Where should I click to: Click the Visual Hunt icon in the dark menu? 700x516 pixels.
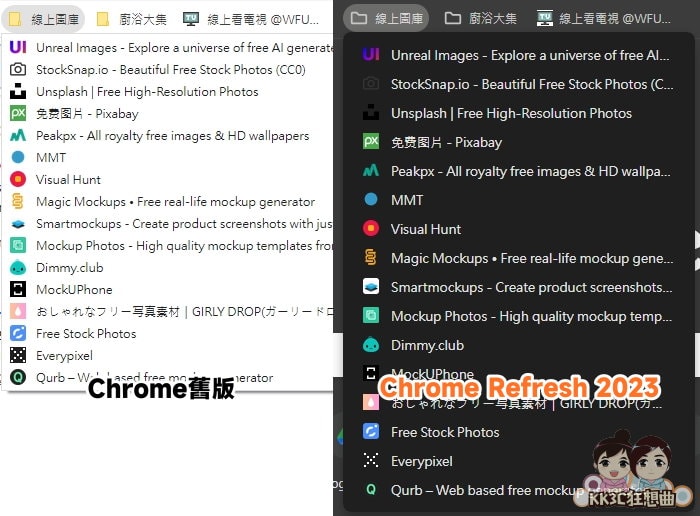[x=371, y=228]
